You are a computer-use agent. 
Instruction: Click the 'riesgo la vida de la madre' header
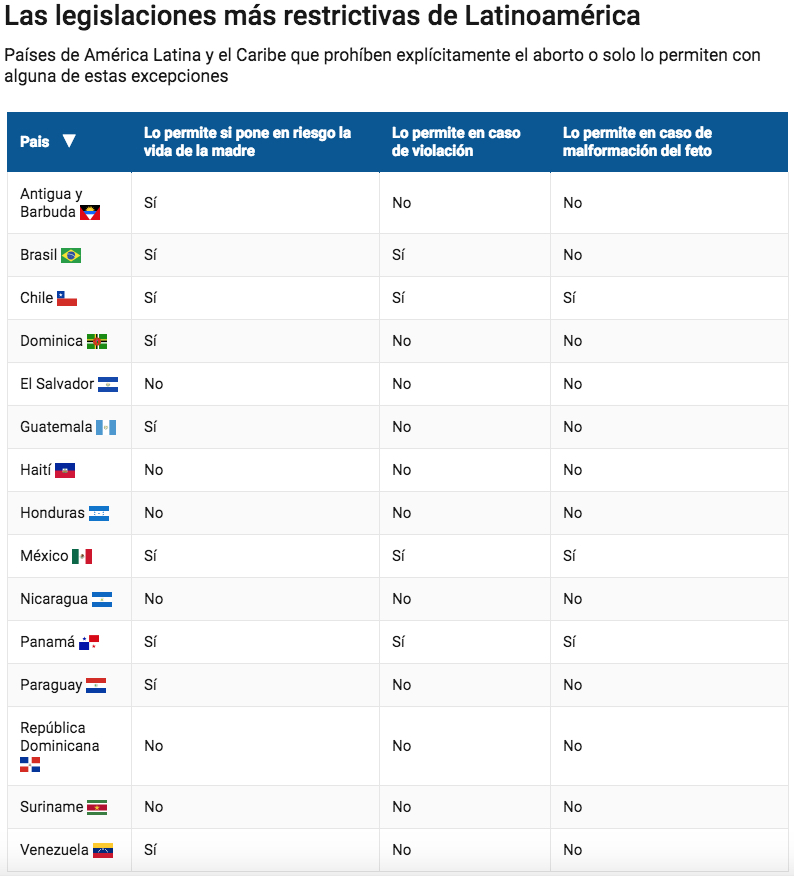(248, 142)
